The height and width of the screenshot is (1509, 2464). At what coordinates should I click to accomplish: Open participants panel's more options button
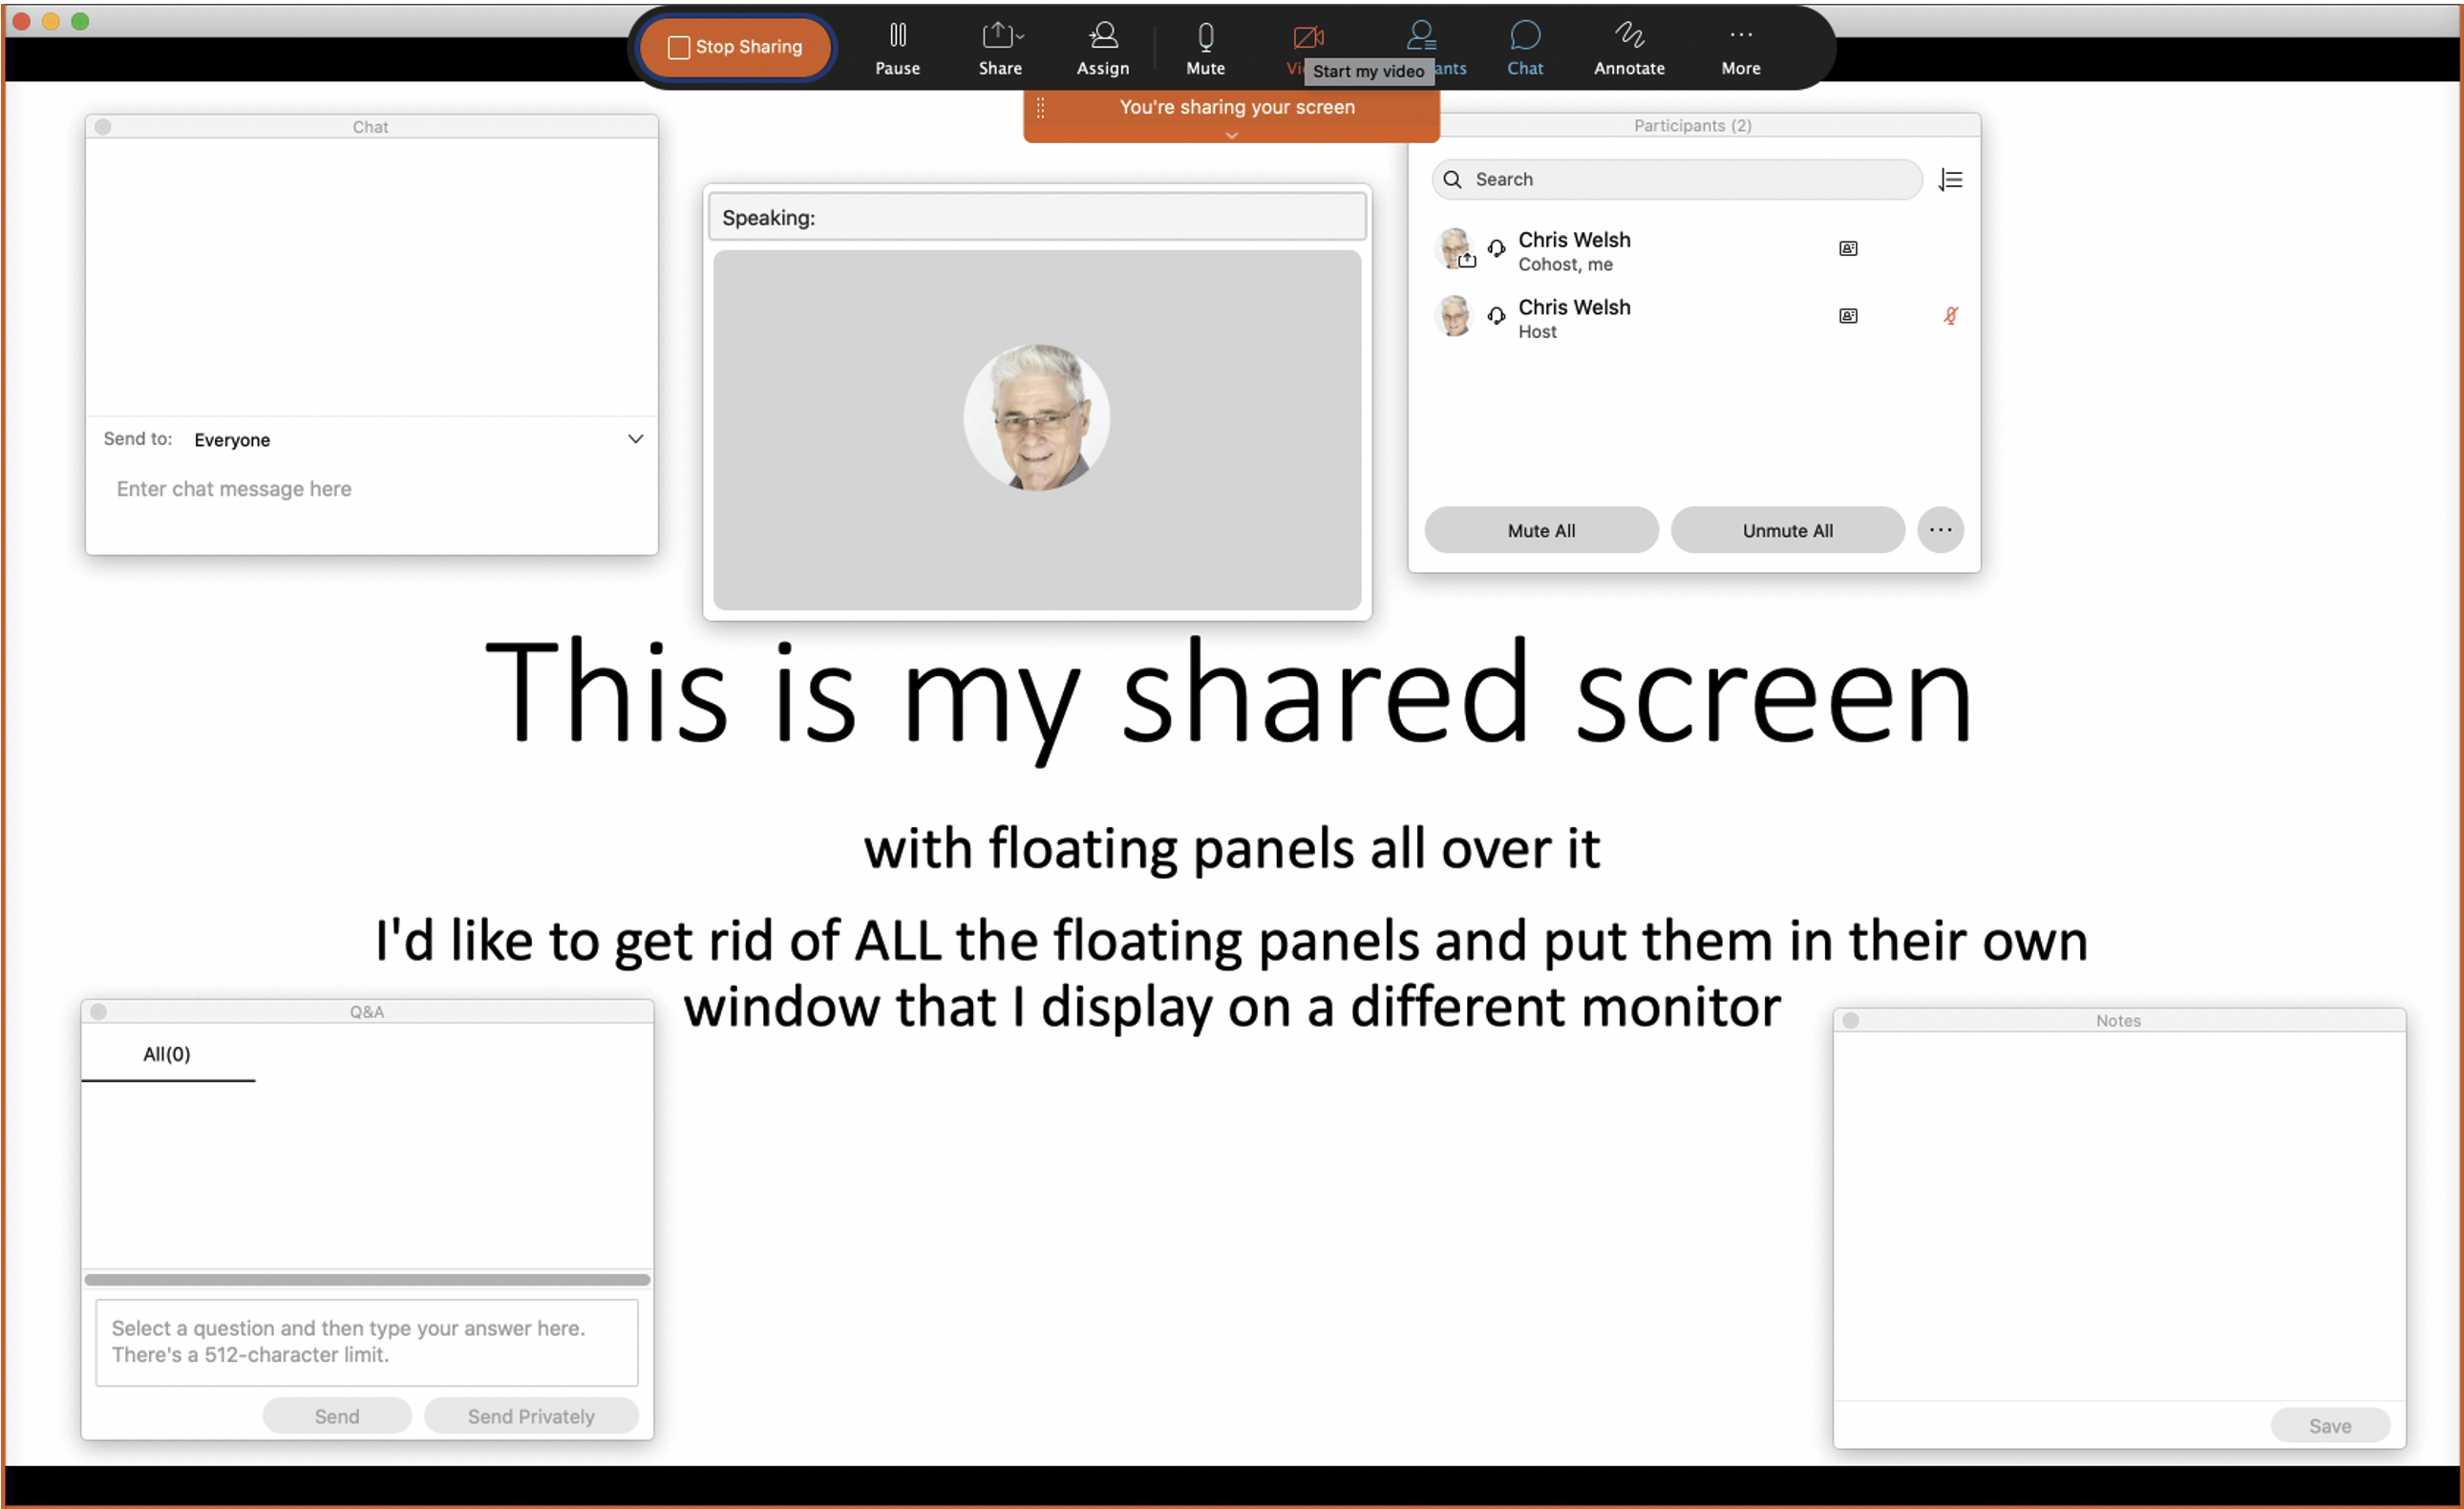(1940, 530)
